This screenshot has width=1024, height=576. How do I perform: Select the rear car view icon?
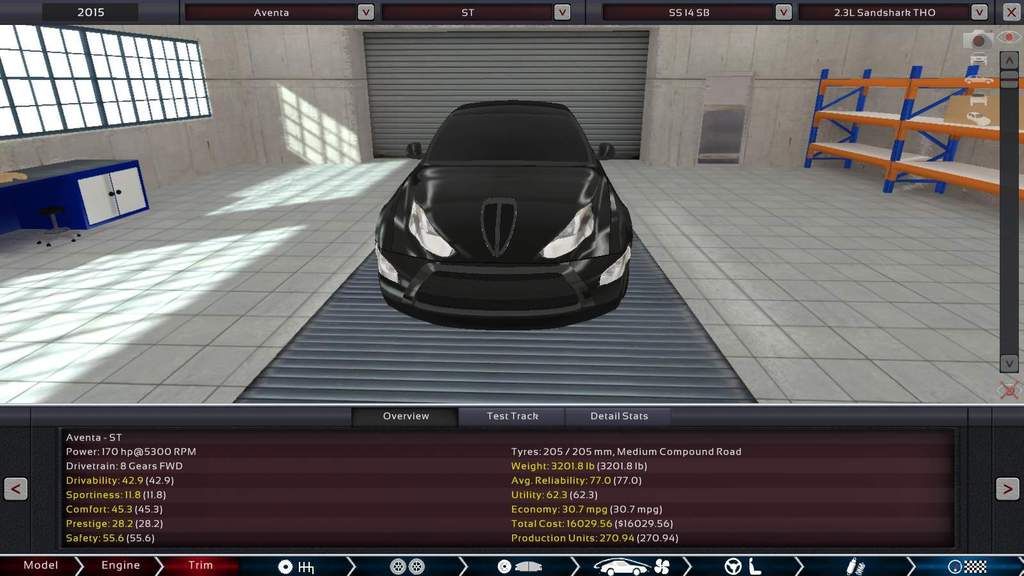(x=978, y=99)
